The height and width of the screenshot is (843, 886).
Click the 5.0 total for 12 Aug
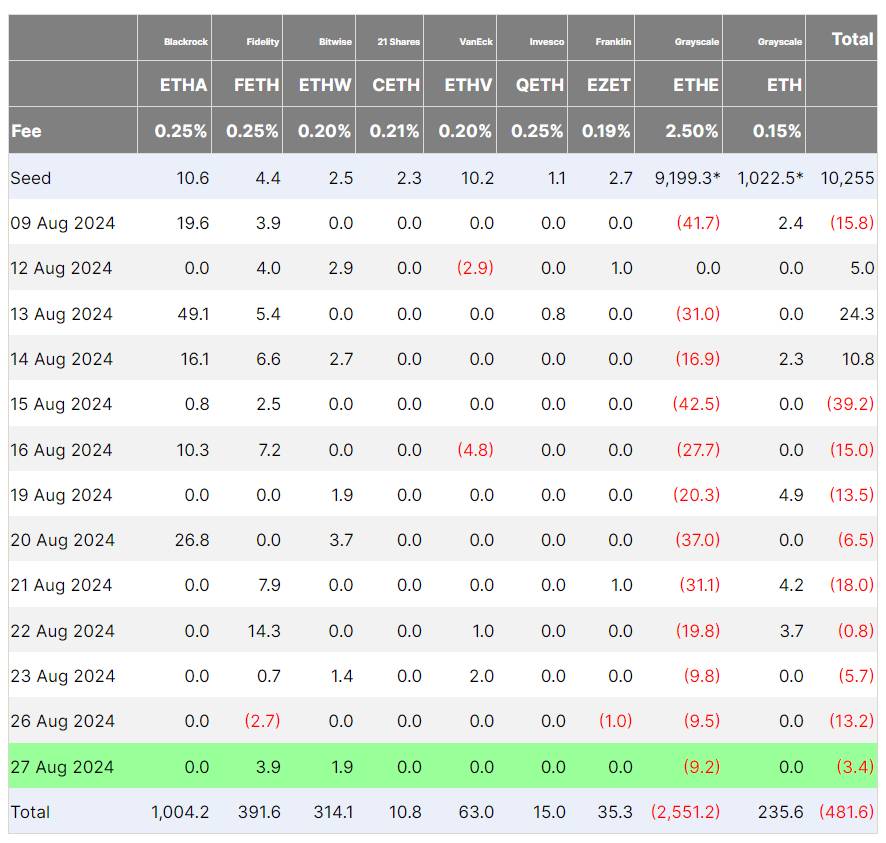point(862,268)
